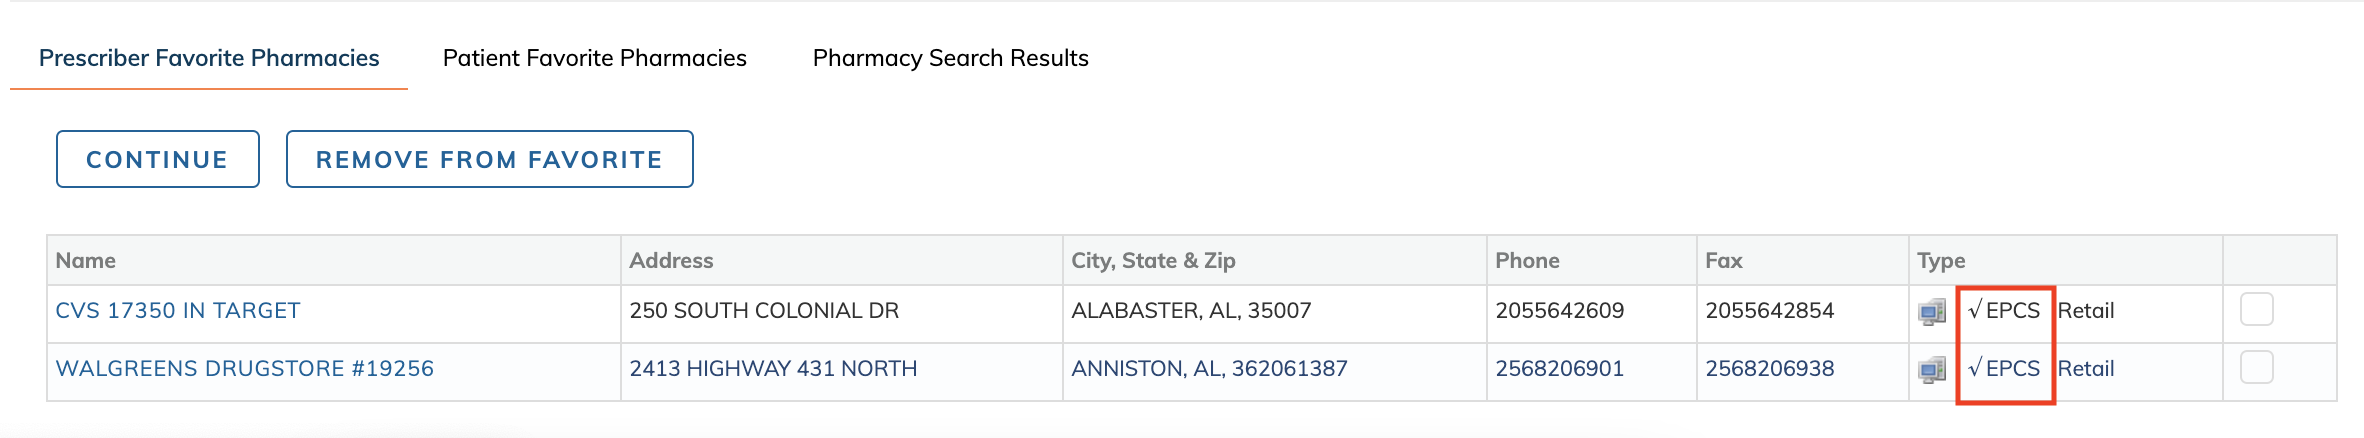This screenshot has width=2364, height=438.
Task: Click the computer icon in the CVS row
Action: click(x=1932, y=311)
